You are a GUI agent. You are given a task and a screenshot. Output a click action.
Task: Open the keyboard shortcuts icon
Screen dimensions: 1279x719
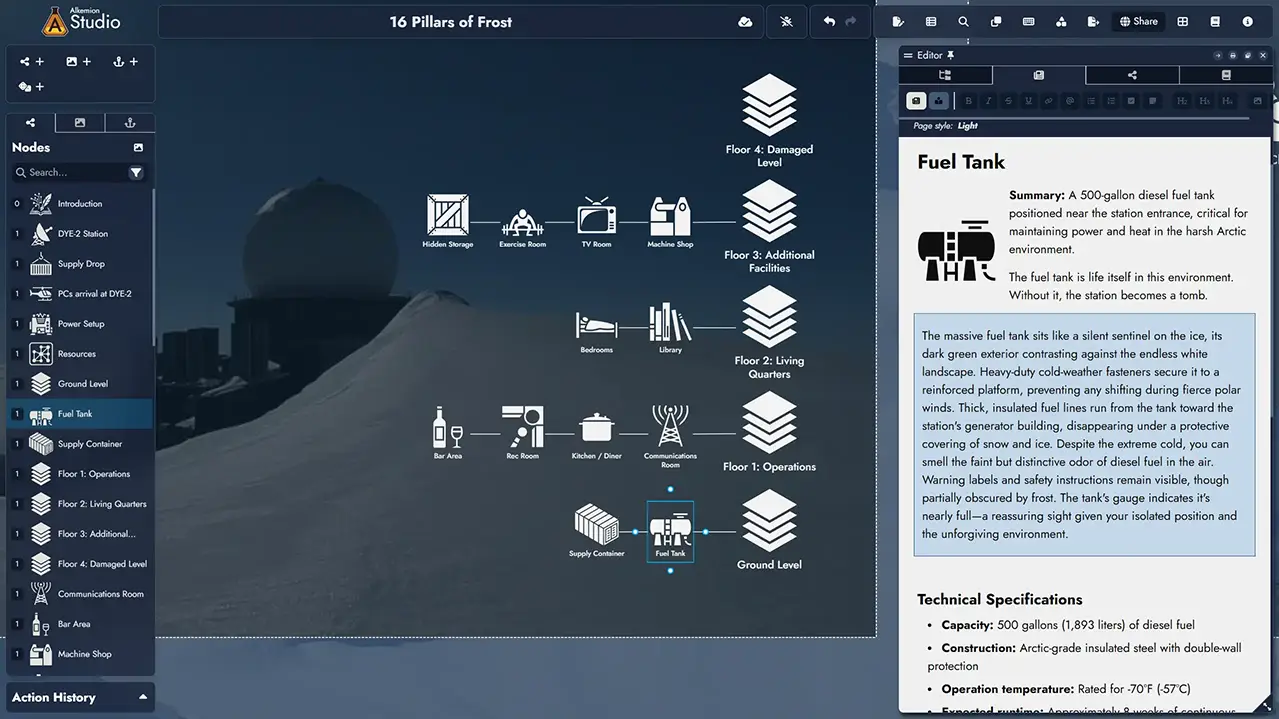(x=1028, y=21)
